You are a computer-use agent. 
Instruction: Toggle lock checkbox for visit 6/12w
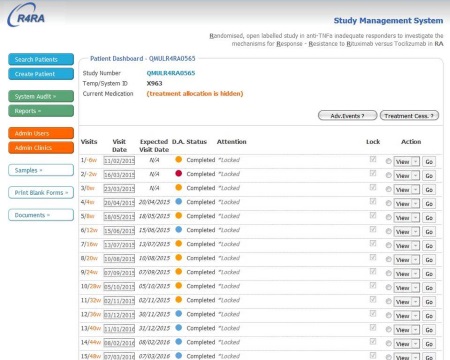point(373,229)
